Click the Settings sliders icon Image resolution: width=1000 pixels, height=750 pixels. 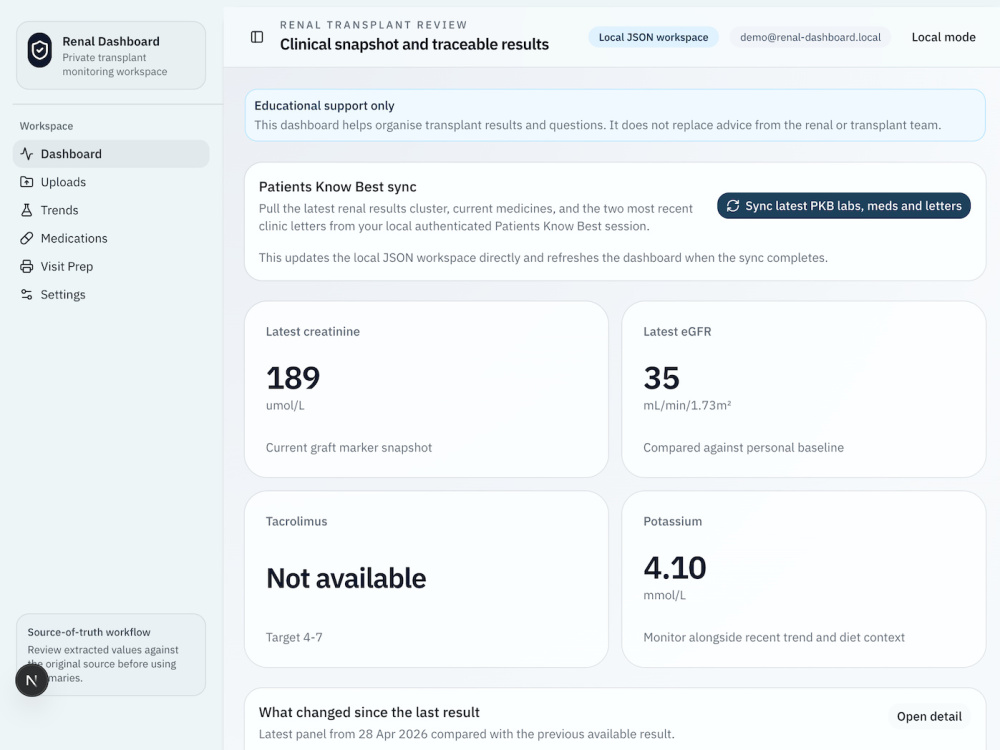(x=27, y=294)
